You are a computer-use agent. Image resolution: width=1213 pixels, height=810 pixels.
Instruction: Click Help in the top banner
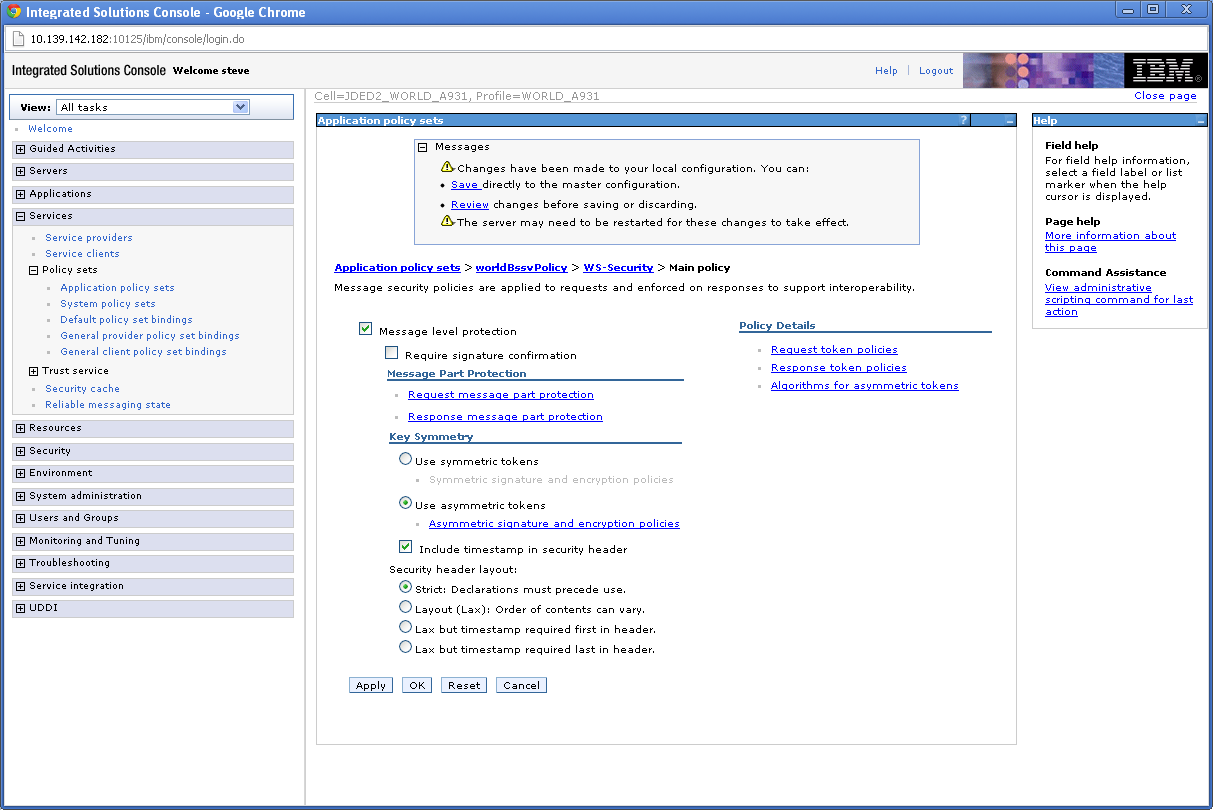click(x=886, y=71)
